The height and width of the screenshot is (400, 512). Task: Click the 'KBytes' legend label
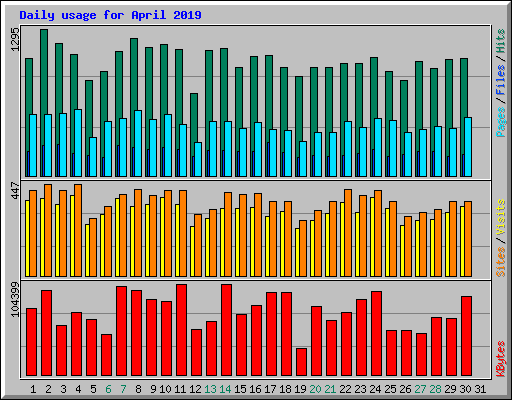[501, 359]
